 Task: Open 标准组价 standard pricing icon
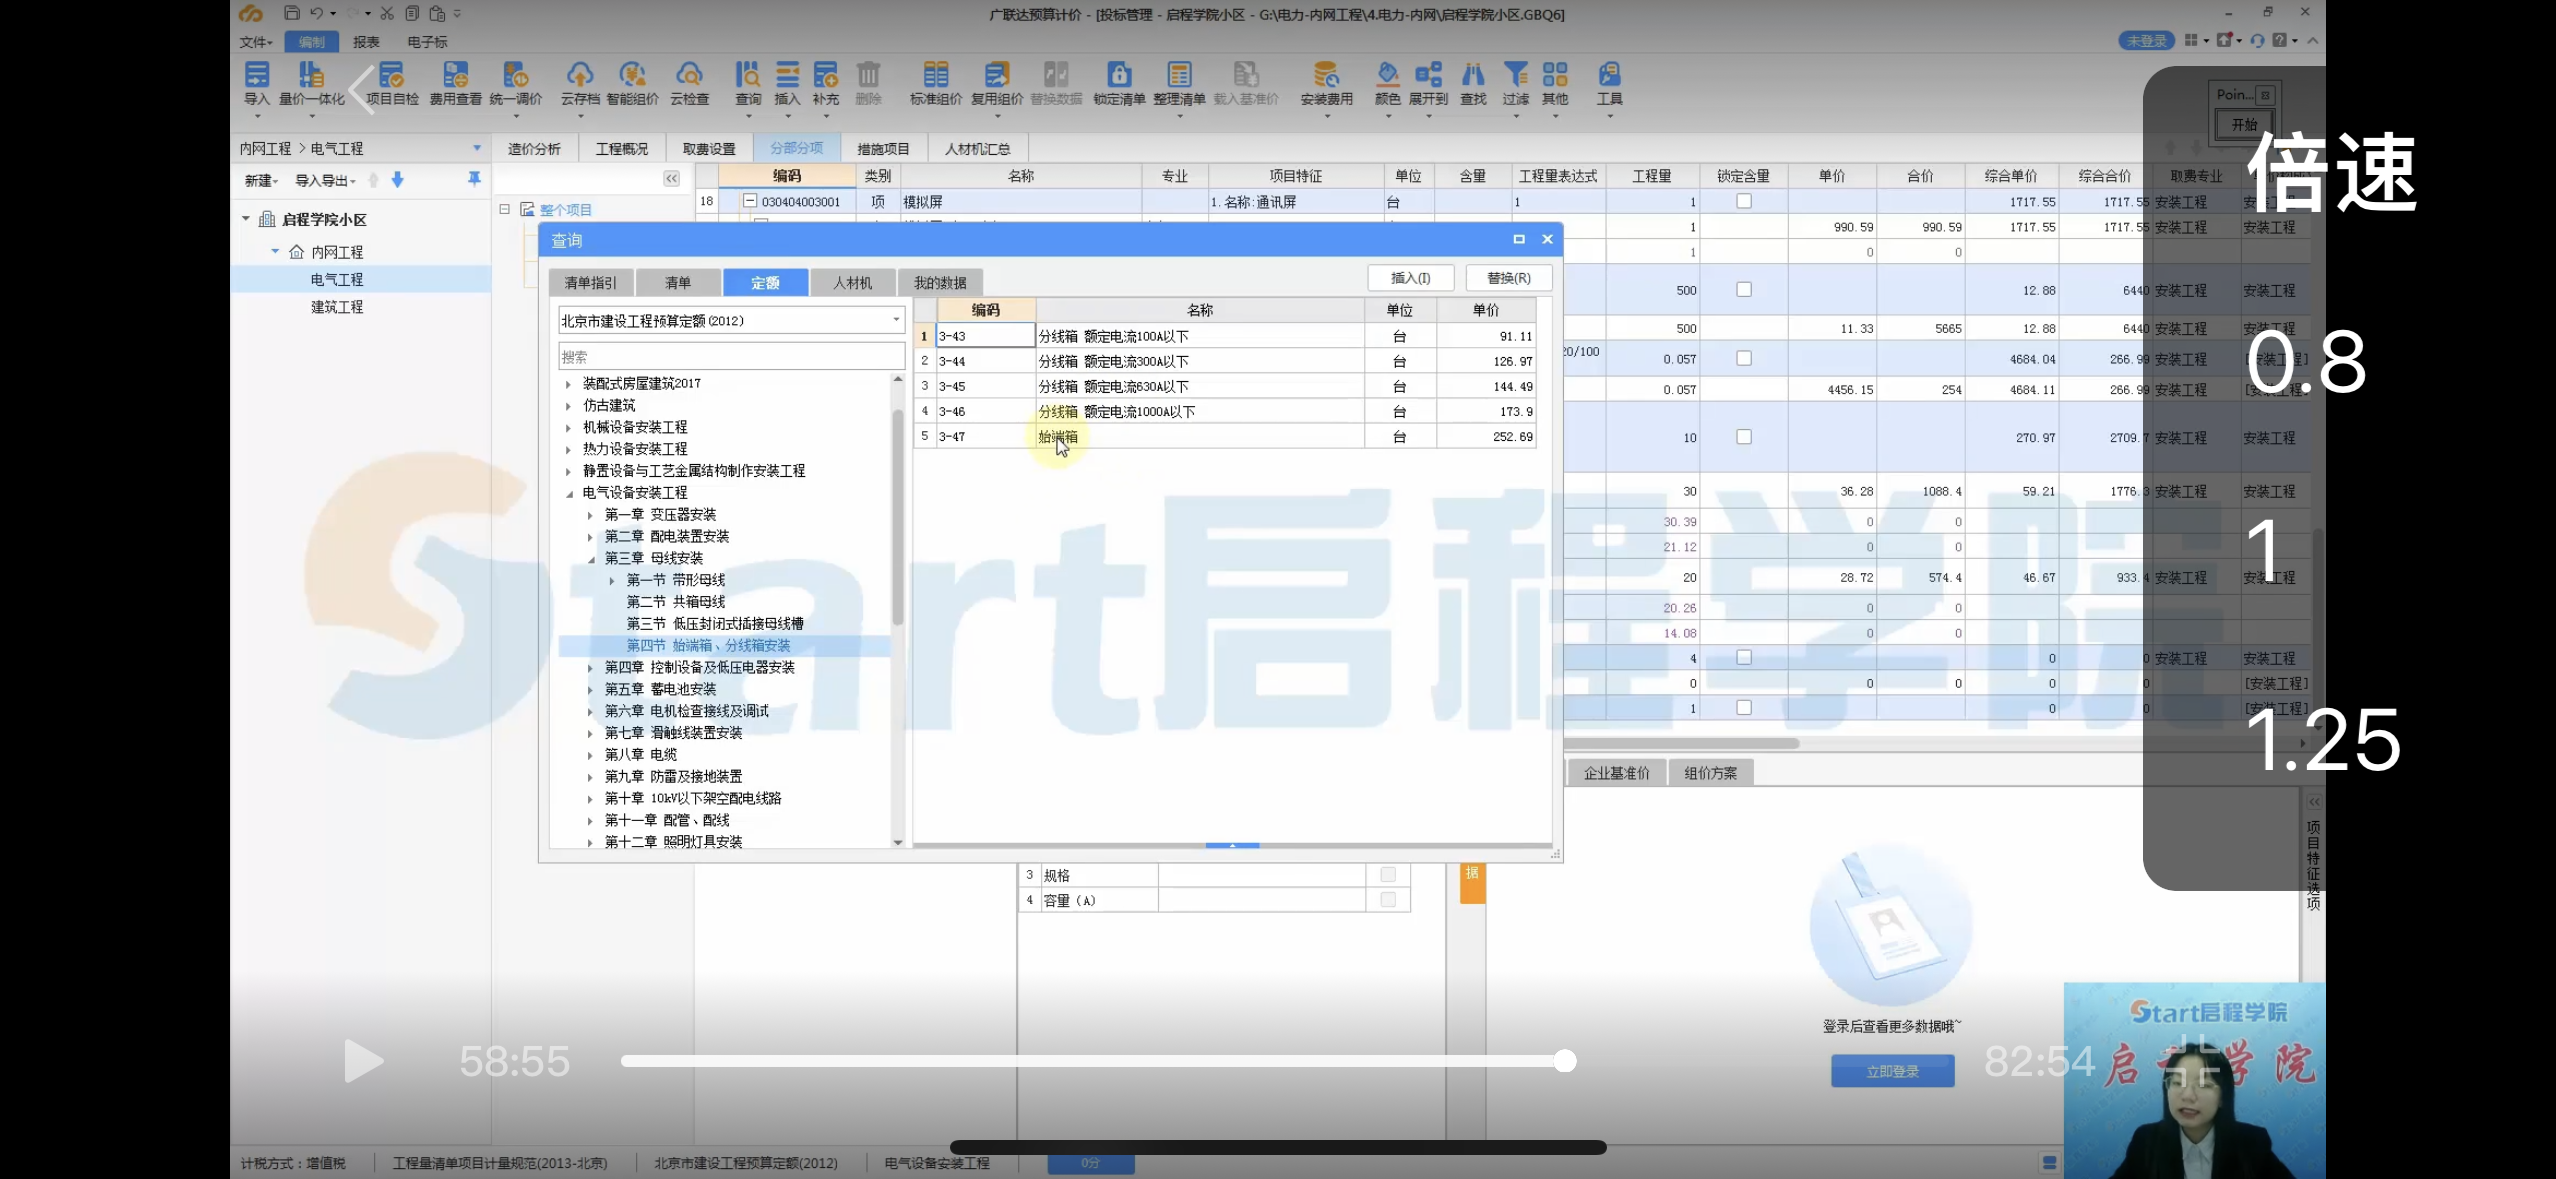click(x=936, y=83)
